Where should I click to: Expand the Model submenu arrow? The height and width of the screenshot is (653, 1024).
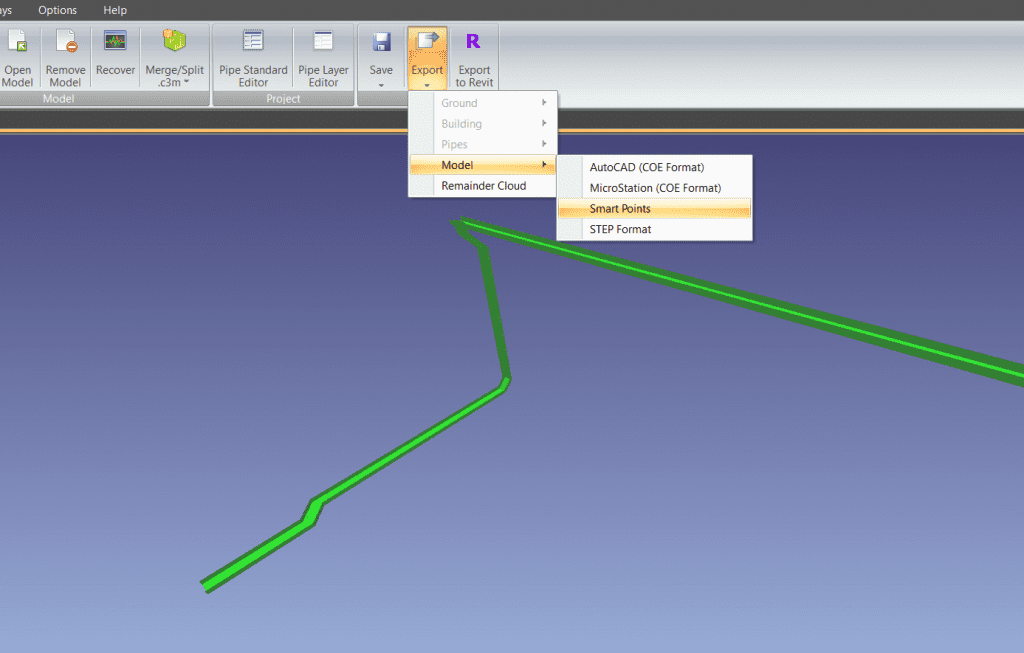(x=544, y=165)
